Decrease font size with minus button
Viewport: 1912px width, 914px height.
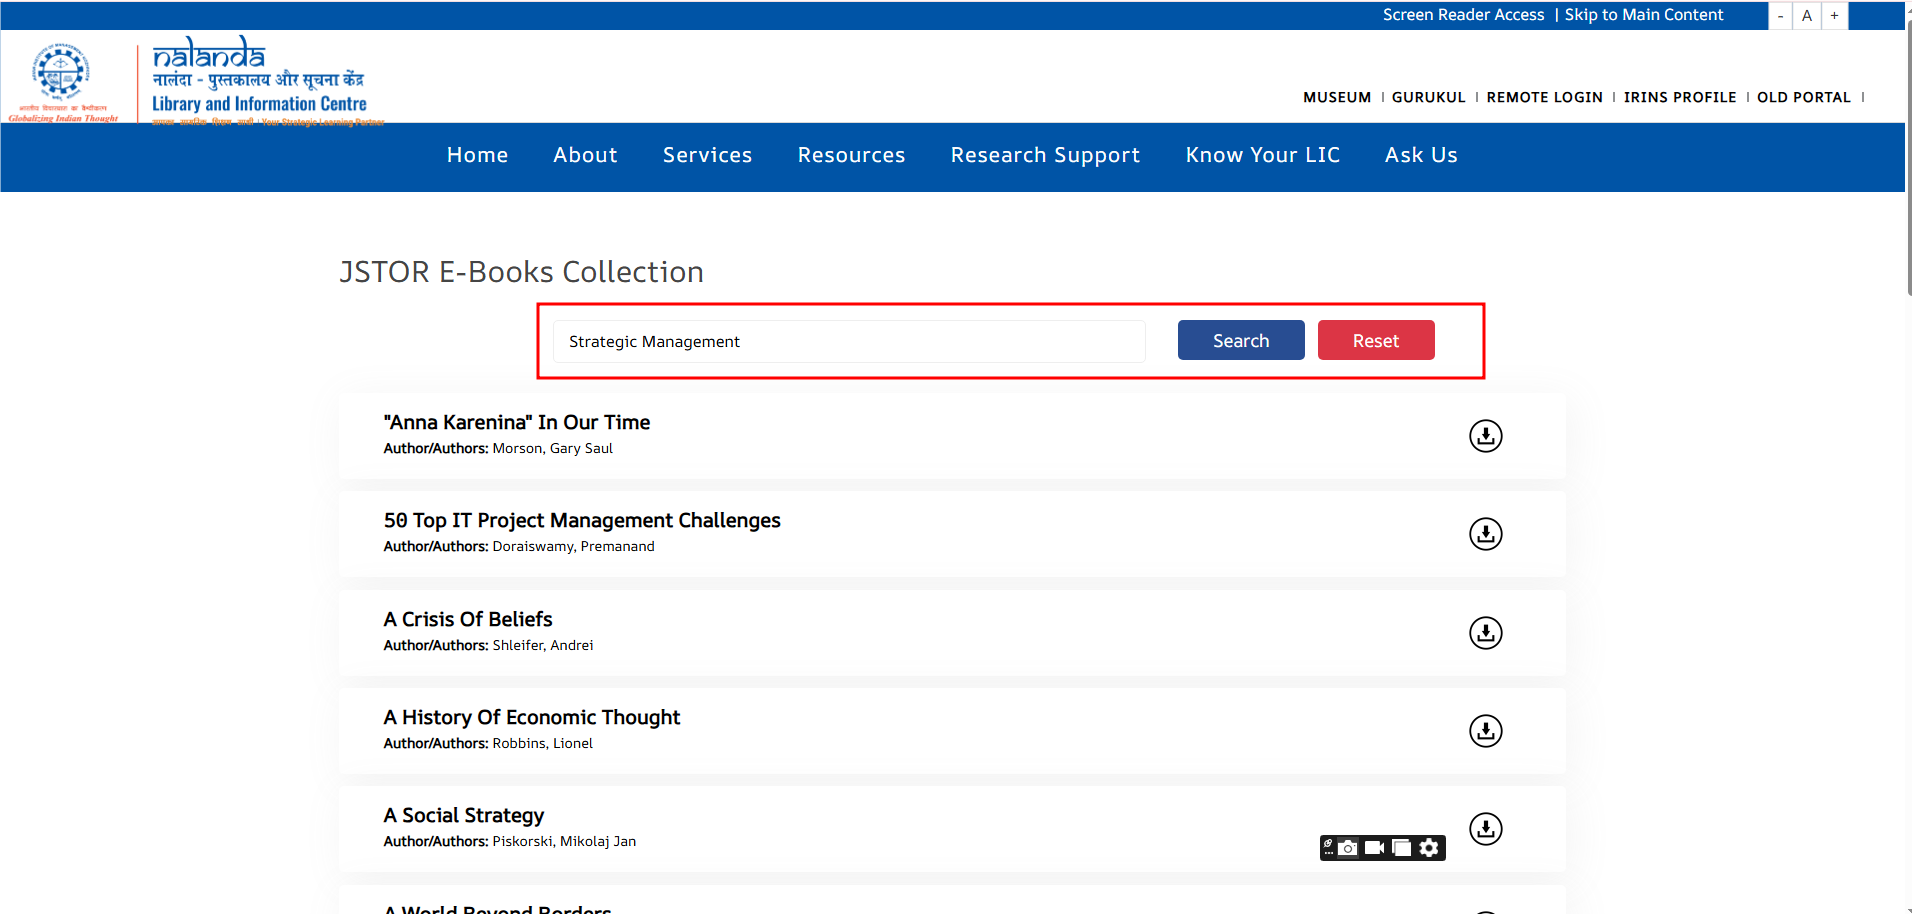point(1780,16)
